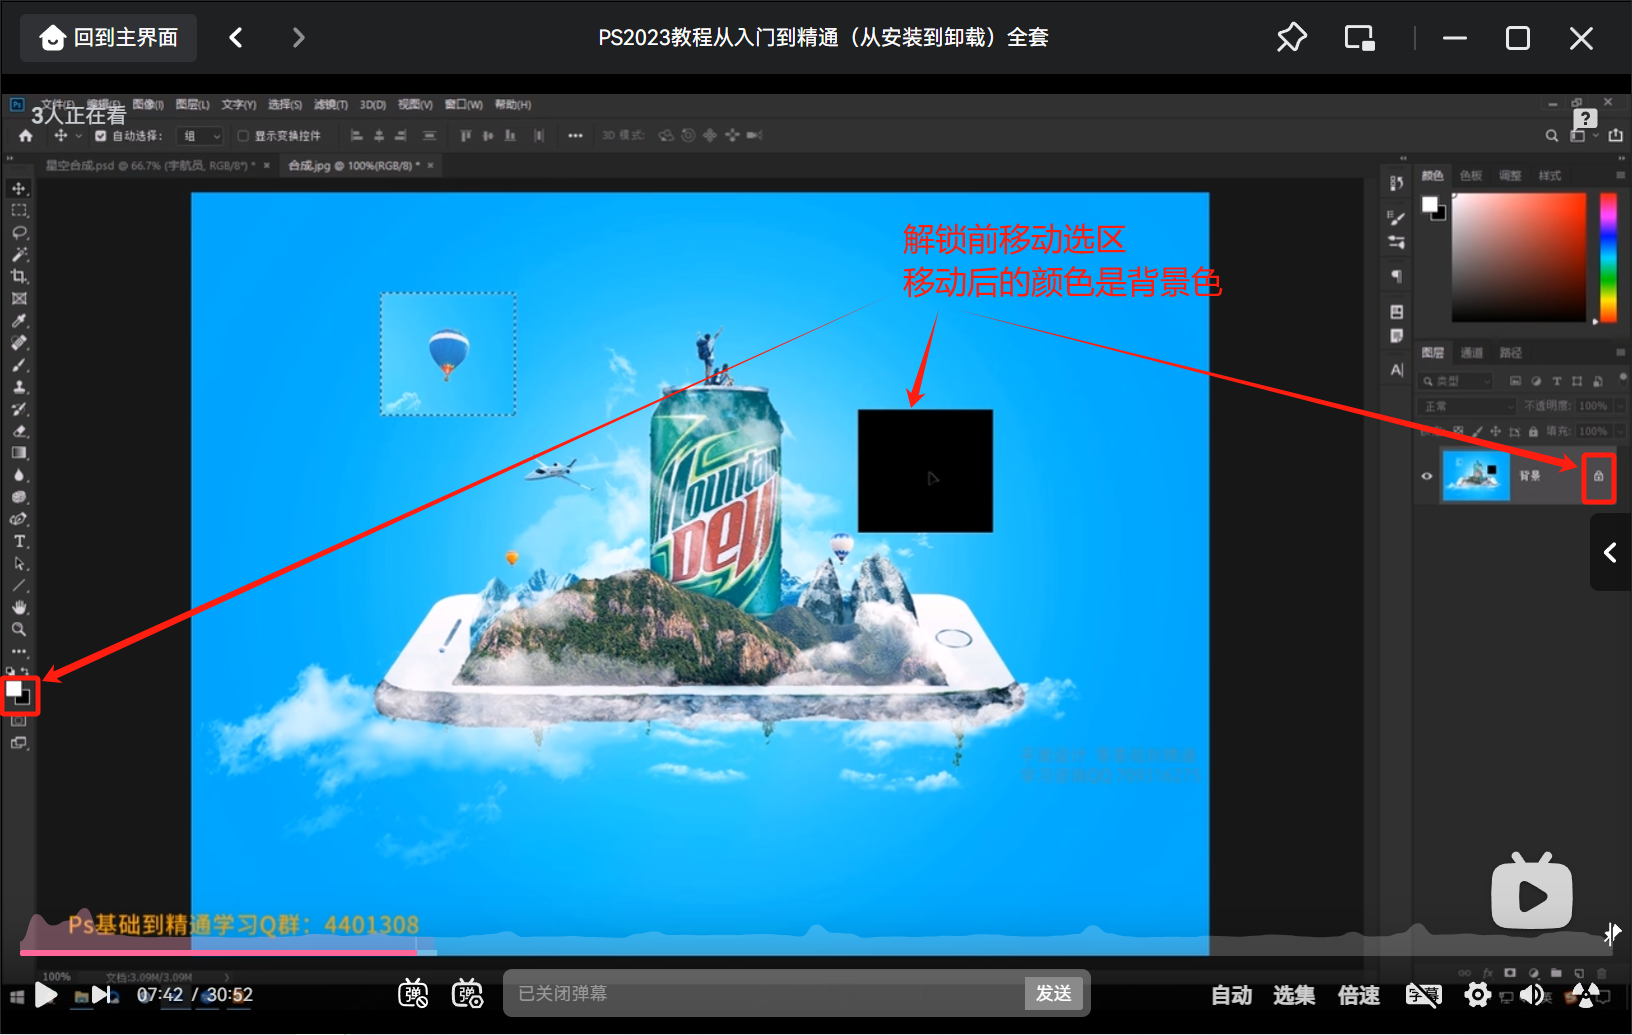Image resolution: width=1632 pixels, height=1035 pixels.
Task: Toggle the Quick Mask mode icon
Action: [19, 719]
